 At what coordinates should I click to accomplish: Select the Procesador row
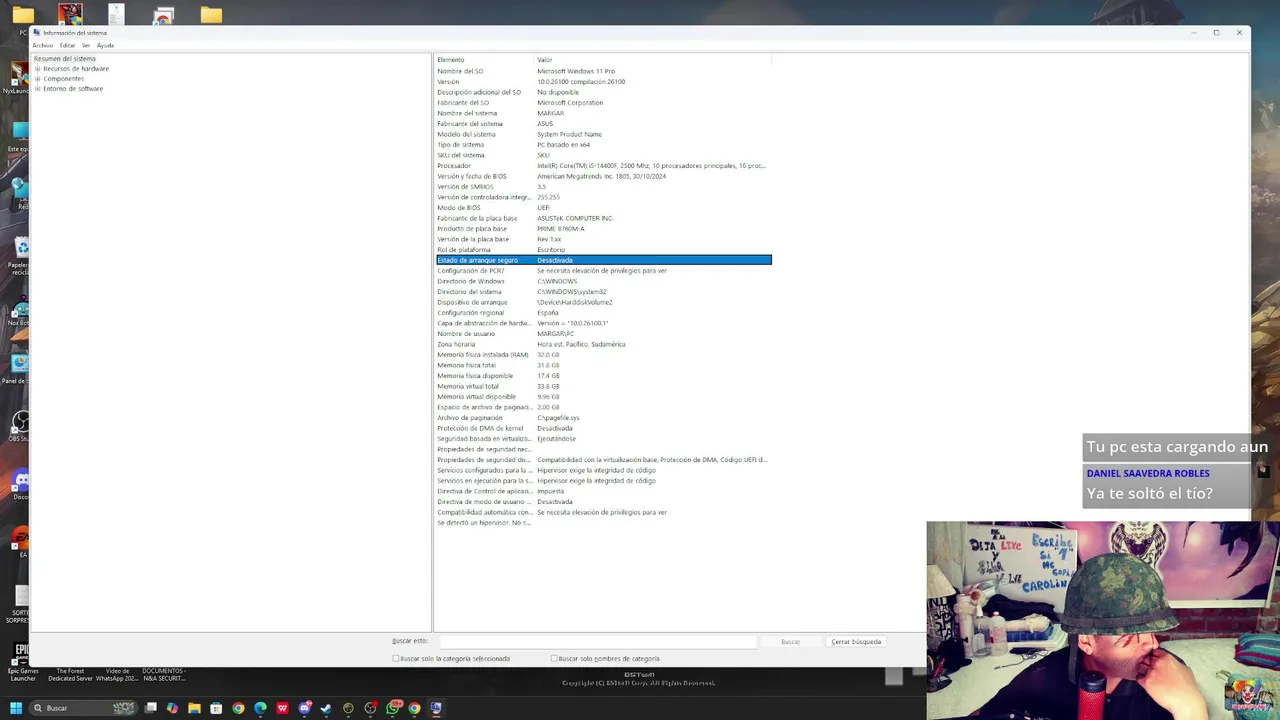(604, 166)
